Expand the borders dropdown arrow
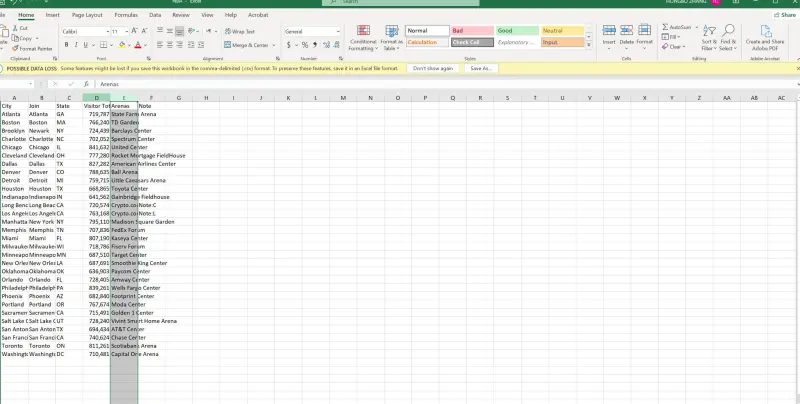 pyautogui.click(x=111, y=45)
